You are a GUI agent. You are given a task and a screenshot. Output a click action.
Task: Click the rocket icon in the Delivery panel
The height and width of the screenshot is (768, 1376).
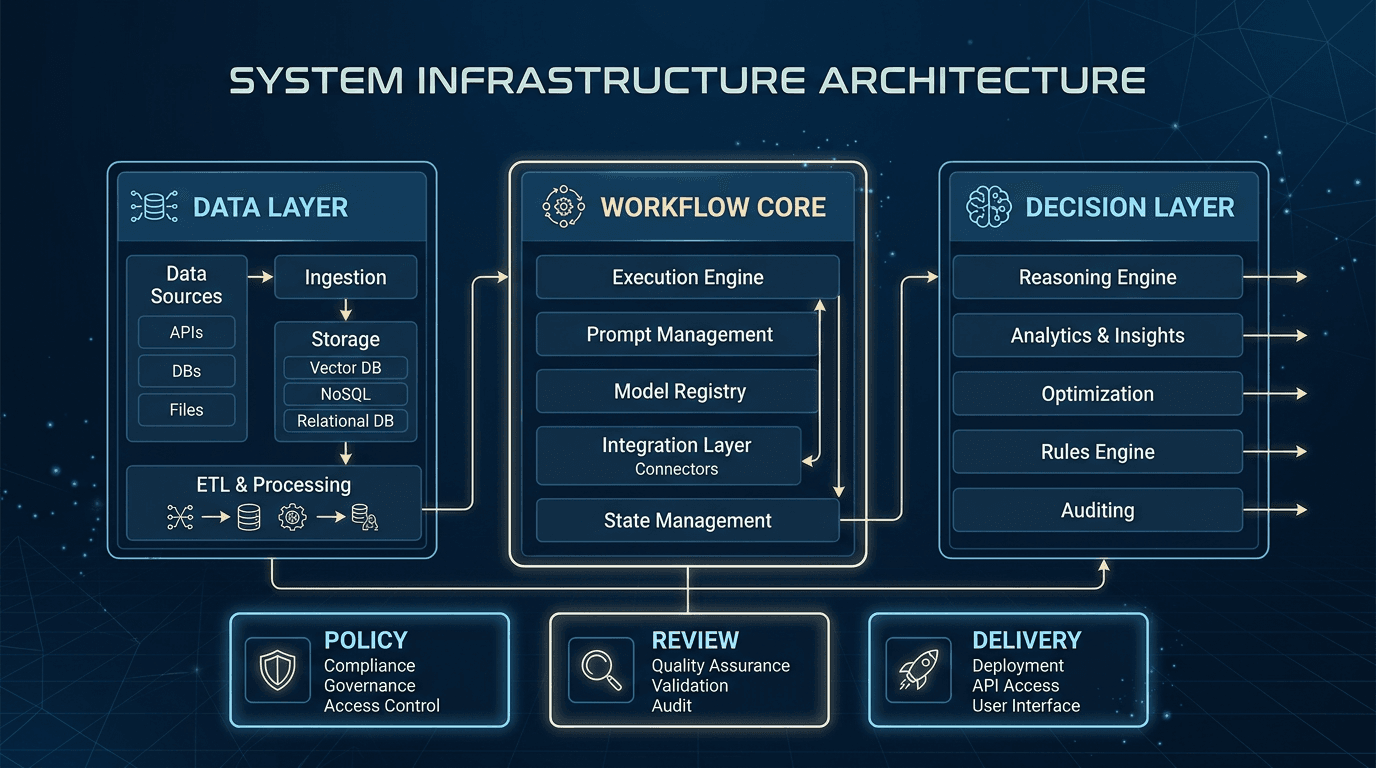919,670
